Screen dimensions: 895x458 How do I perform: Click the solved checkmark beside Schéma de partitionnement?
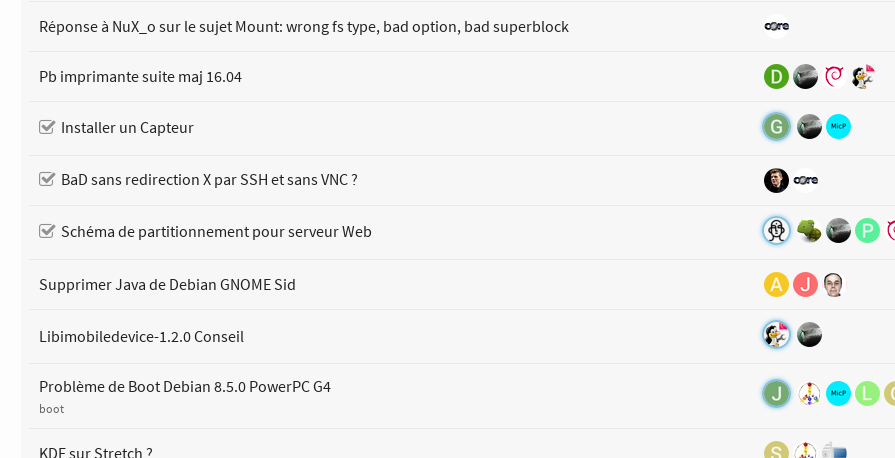point(47,231)
